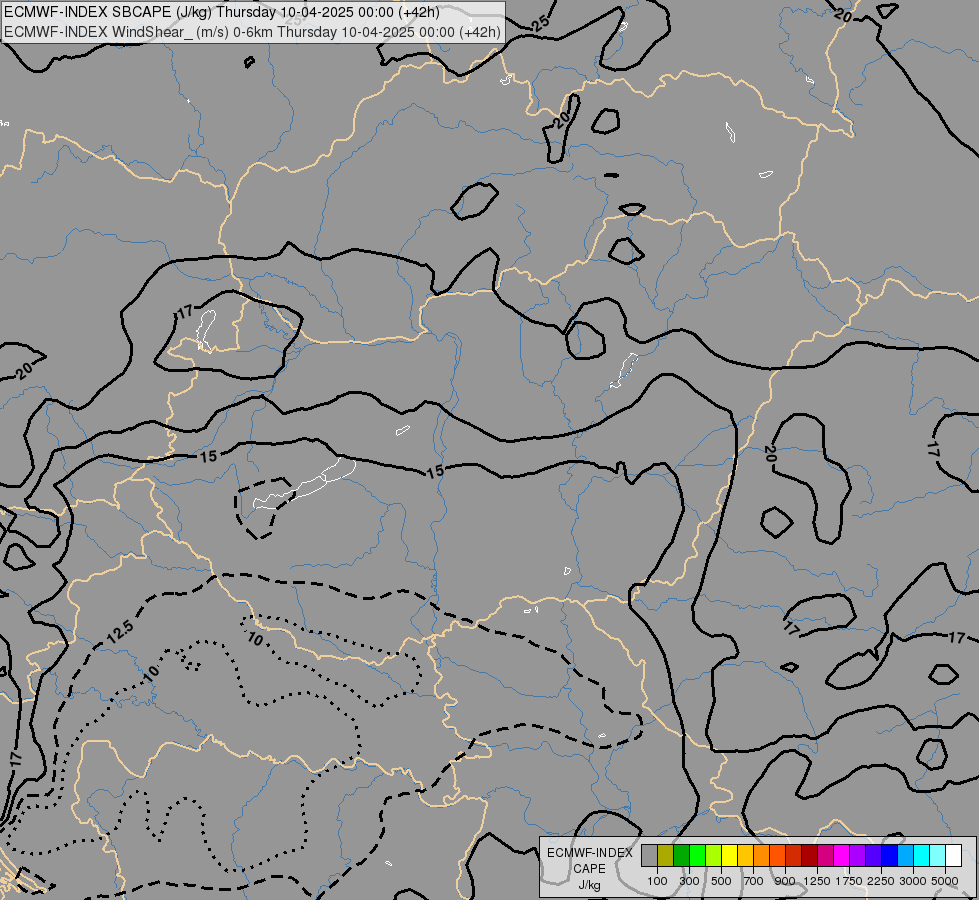Click the ECMWF-INDEX legend heading
The height and width of the screenshot is (900, 979).
point(590,853)
